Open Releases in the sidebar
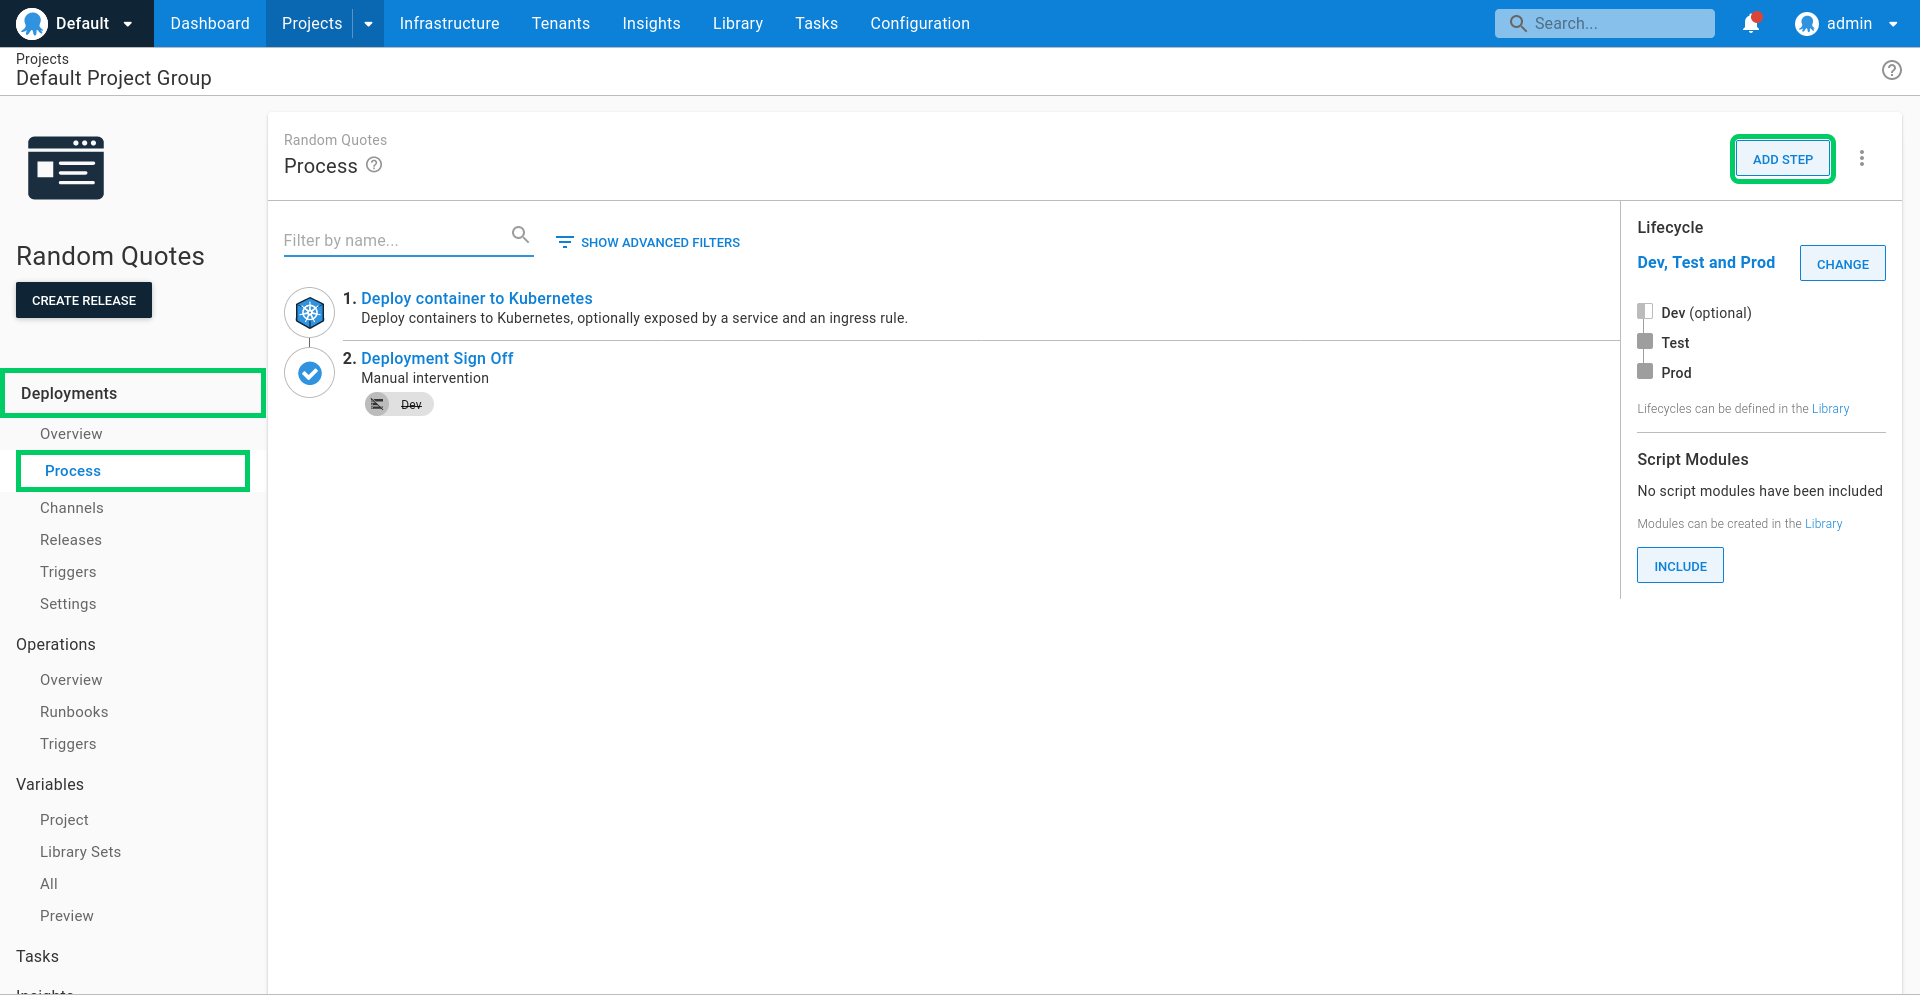This screenshot has width=1920, height=995. point(71,539)
